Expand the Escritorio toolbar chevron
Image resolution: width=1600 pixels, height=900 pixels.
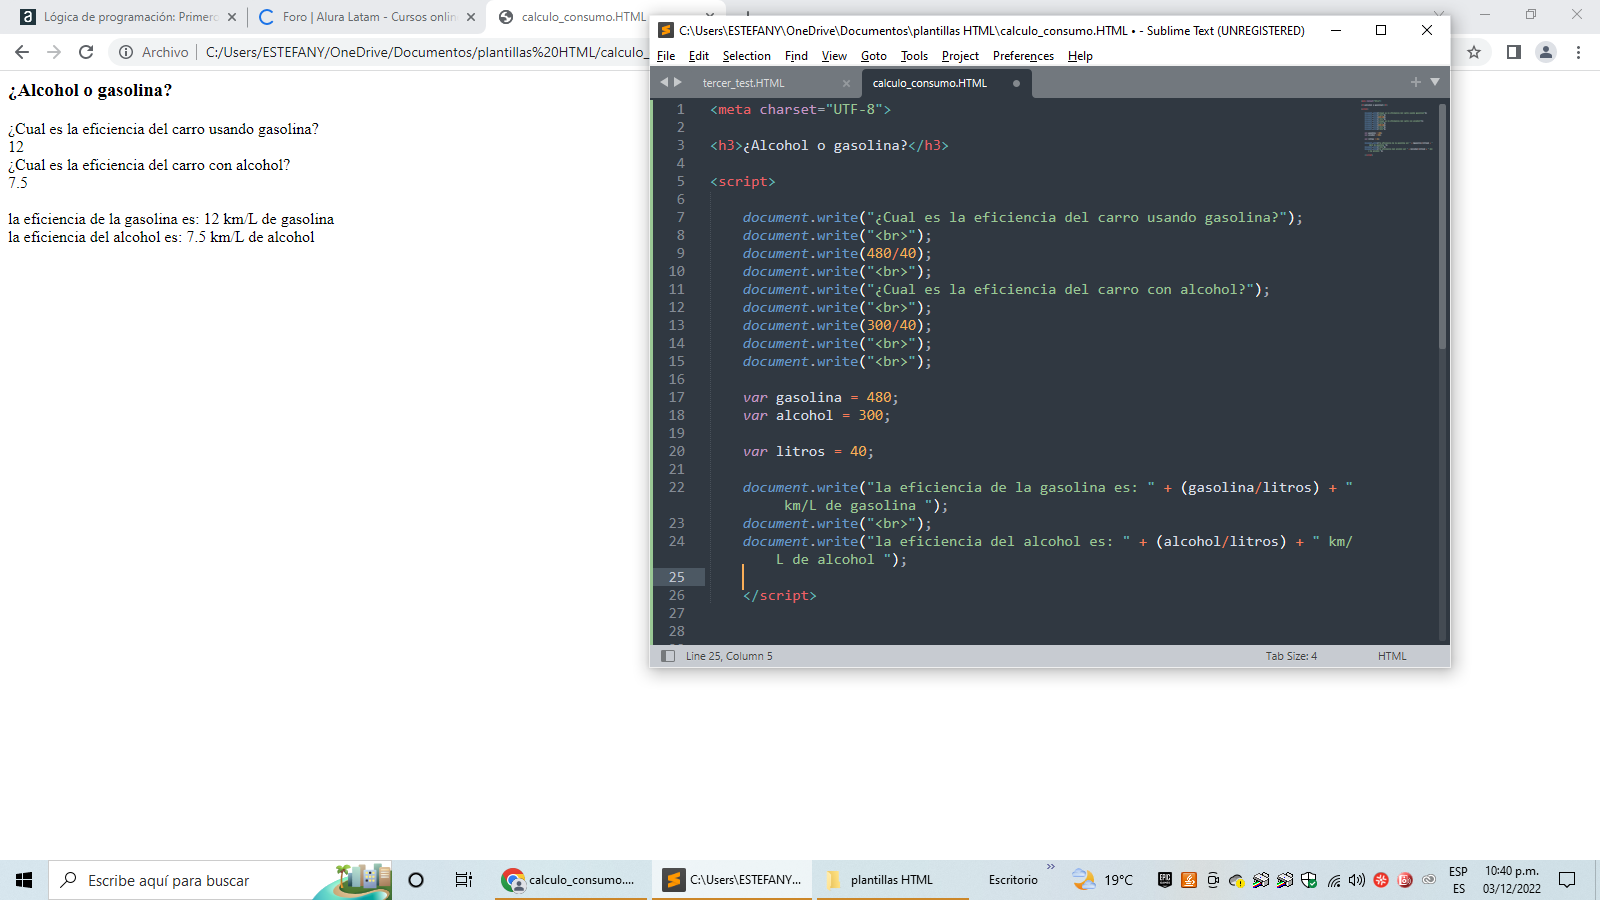click(1050, 867)
